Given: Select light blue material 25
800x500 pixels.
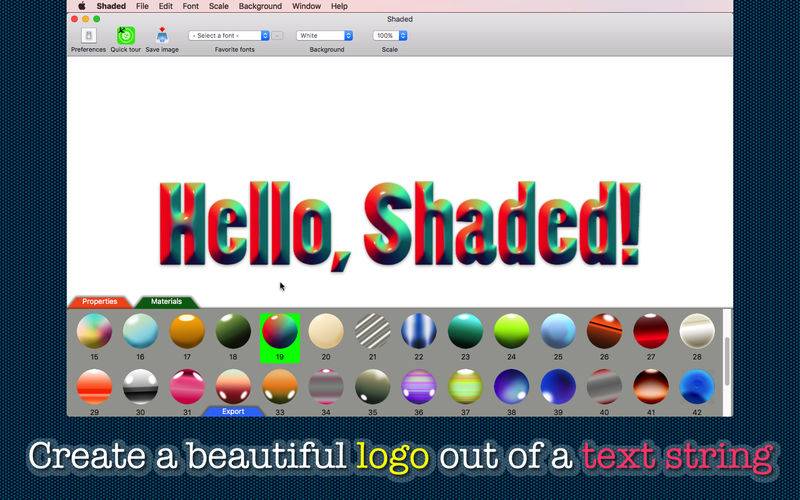Looking at the screenshot, I should coord(558,331).
